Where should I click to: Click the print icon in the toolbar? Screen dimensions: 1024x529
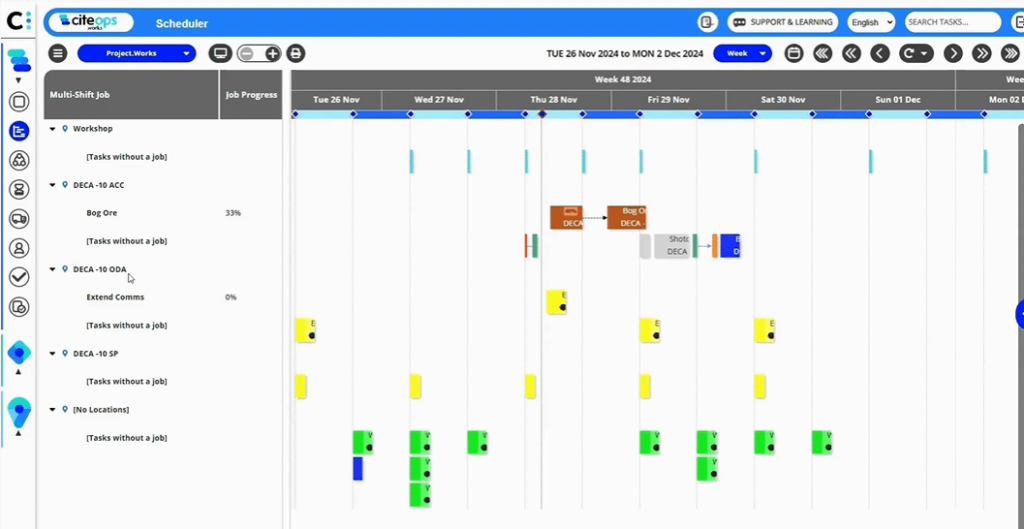(x=296, y=54)
